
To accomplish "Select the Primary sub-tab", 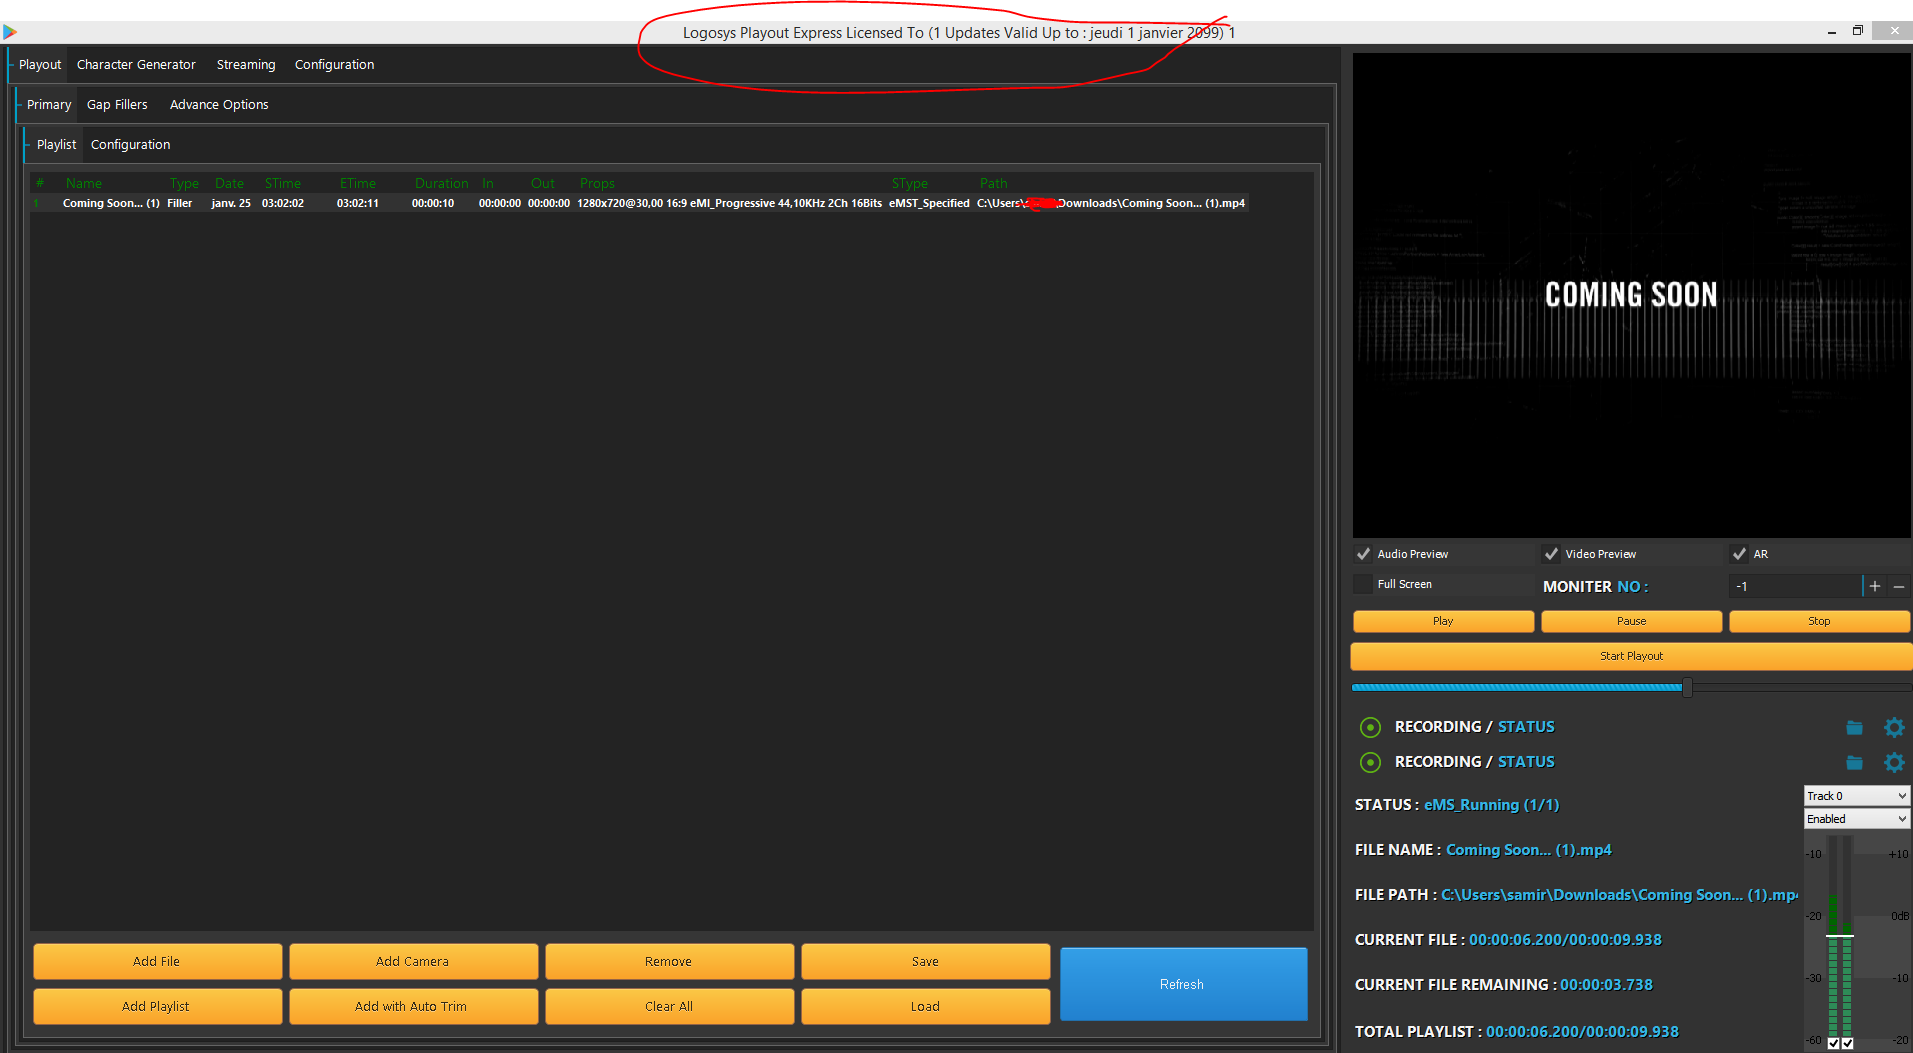I will (x=49, y=105).
